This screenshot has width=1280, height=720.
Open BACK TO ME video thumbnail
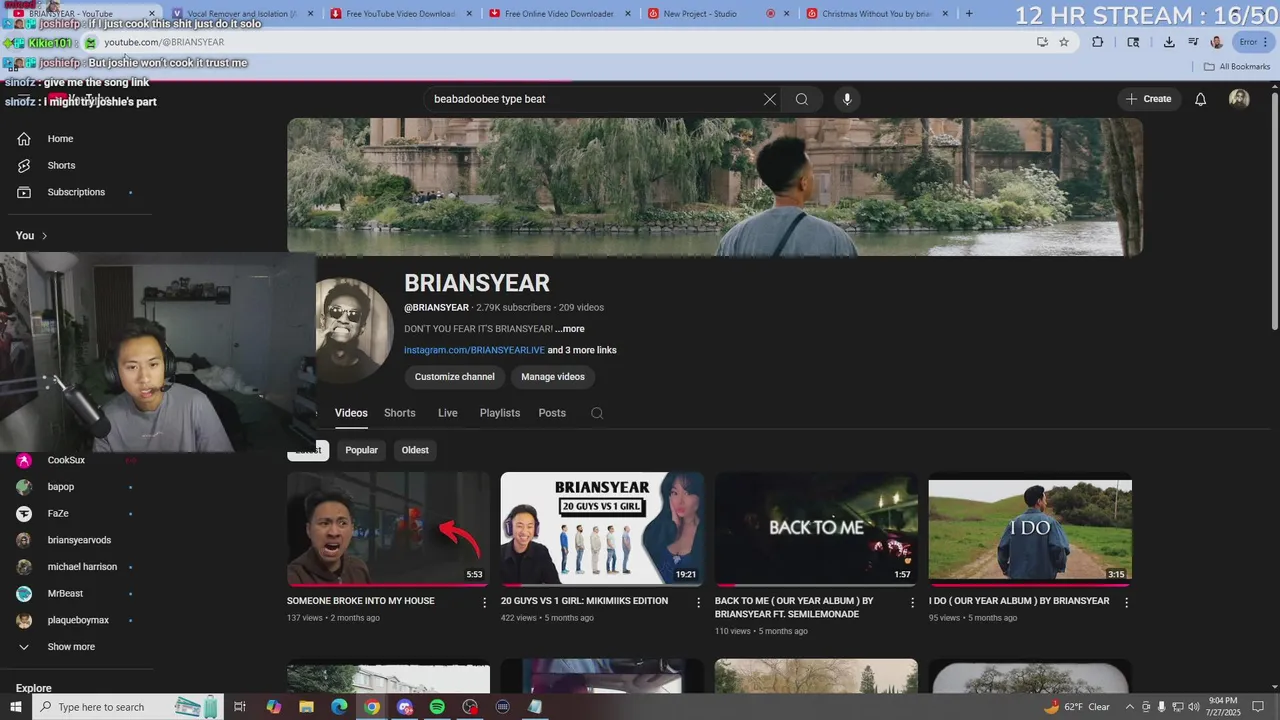[x=816, y=529]
